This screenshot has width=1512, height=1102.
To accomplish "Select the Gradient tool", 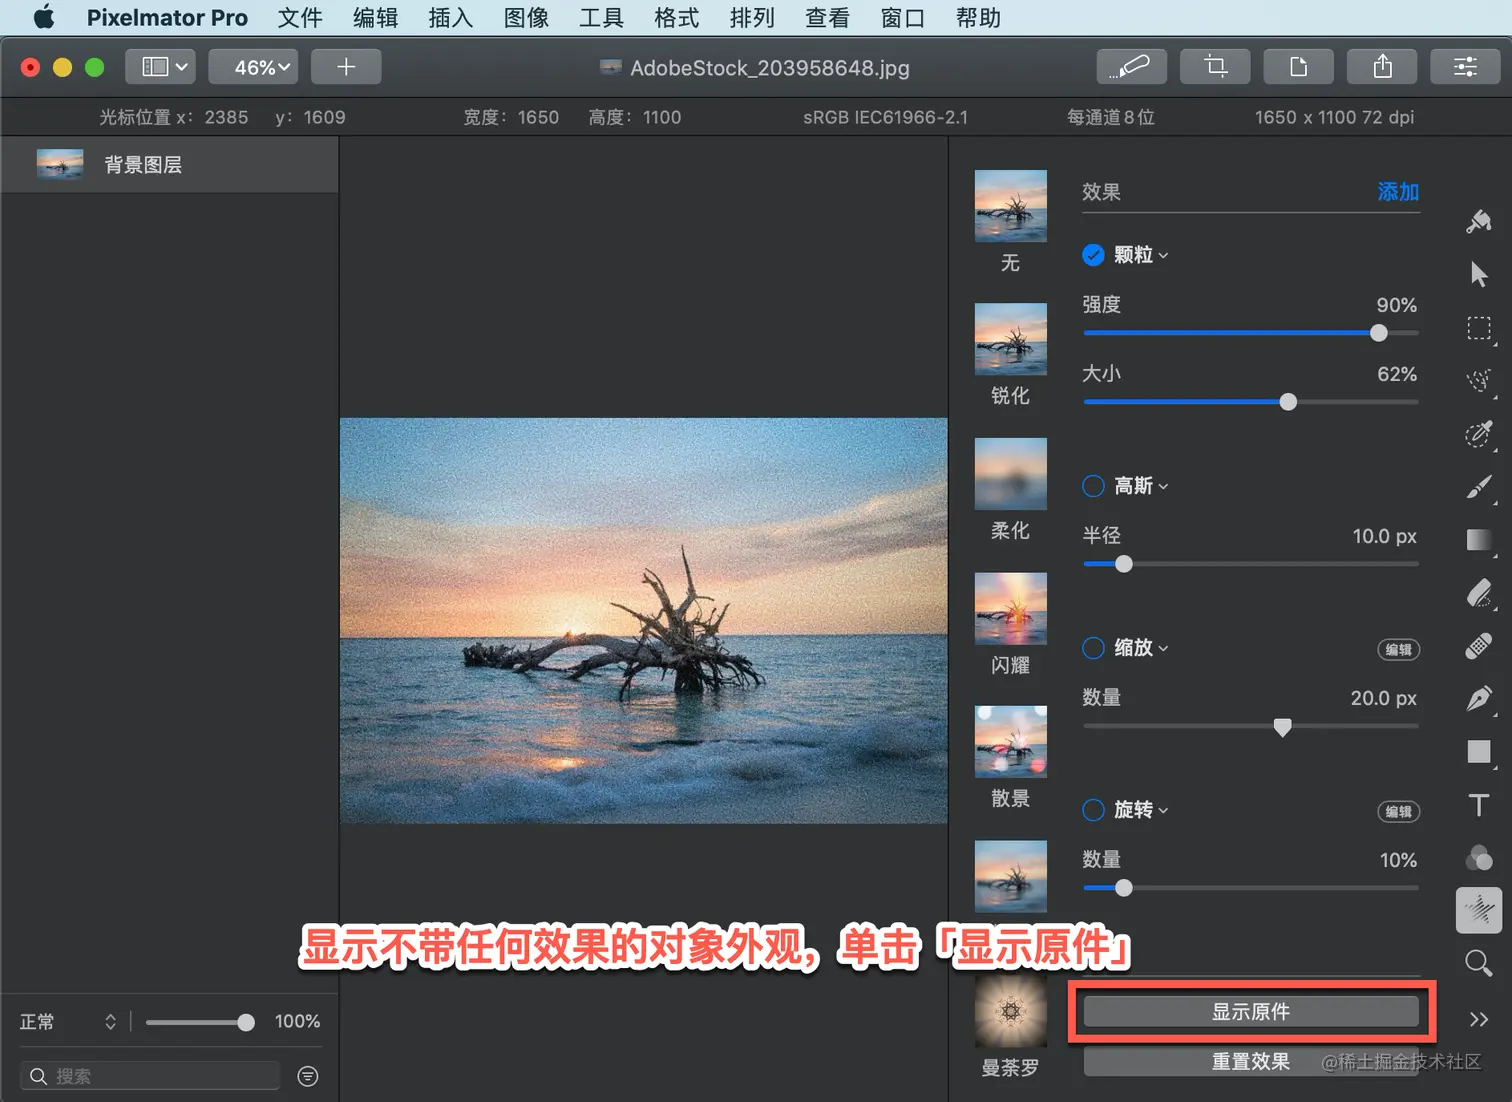I will click(1479, 540).
